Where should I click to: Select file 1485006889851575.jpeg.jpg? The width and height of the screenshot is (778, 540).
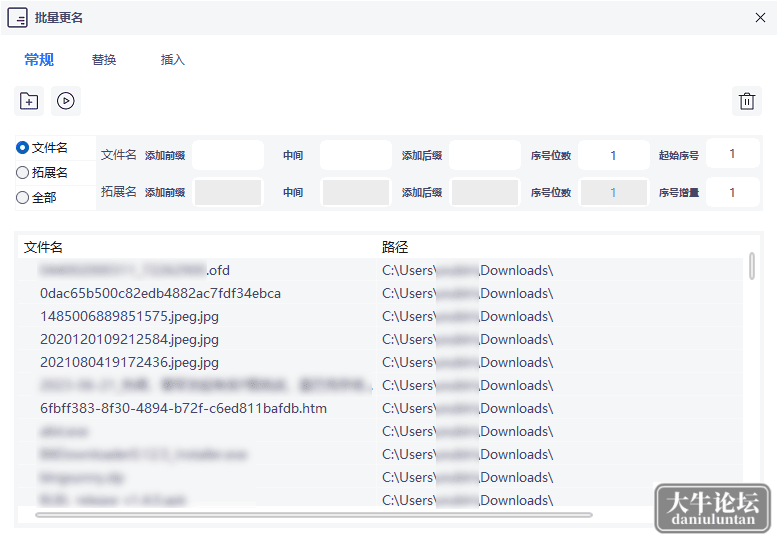pos(130,316)
